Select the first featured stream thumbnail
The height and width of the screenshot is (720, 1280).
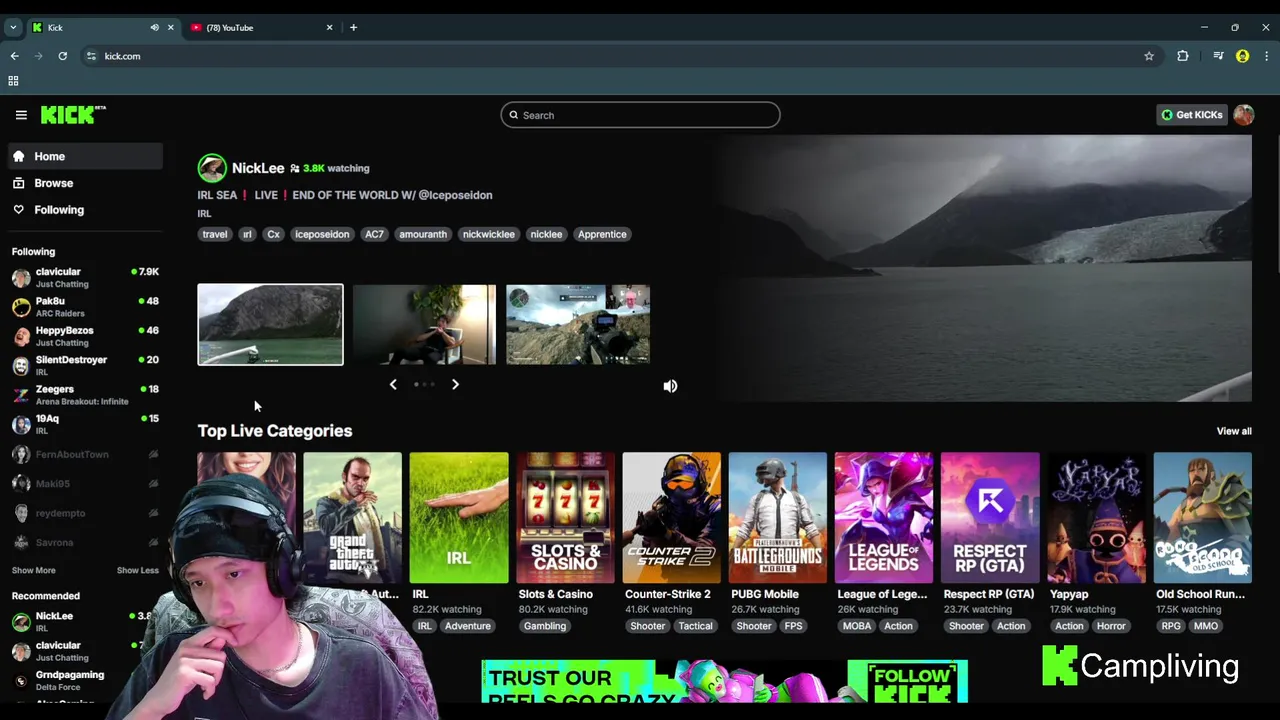pyautogui.click(x=270, y=325)
